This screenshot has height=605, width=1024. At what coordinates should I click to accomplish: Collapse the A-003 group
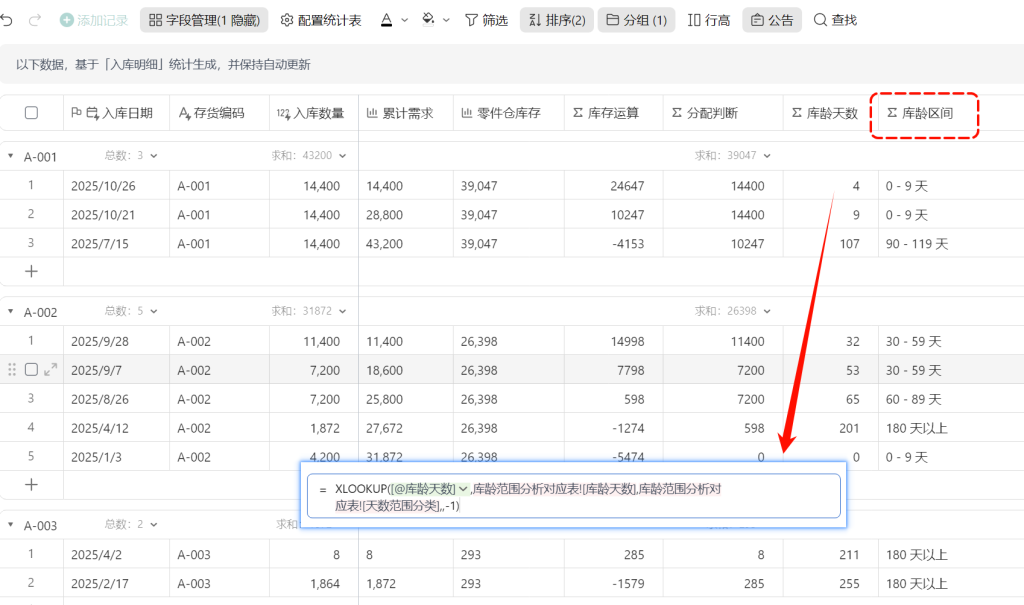[x=10, y=525]
